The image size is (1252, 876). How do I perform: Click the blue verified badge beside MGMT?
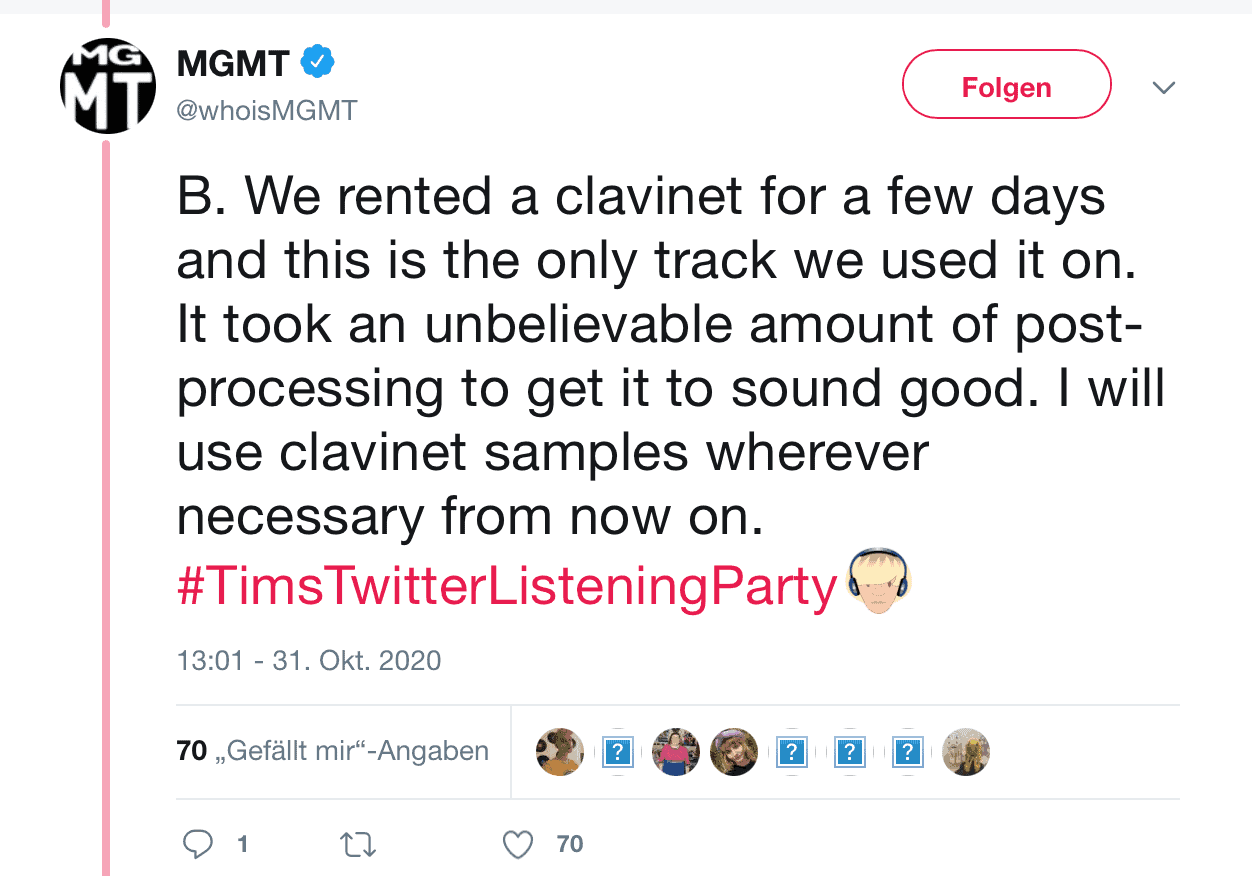click(318, 64)
